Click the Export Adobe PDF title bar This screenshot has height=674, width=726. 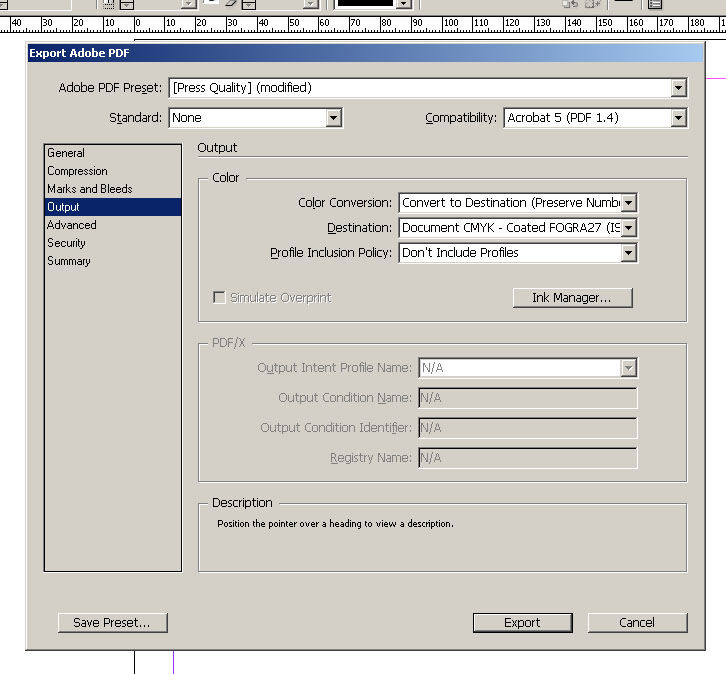365,53
